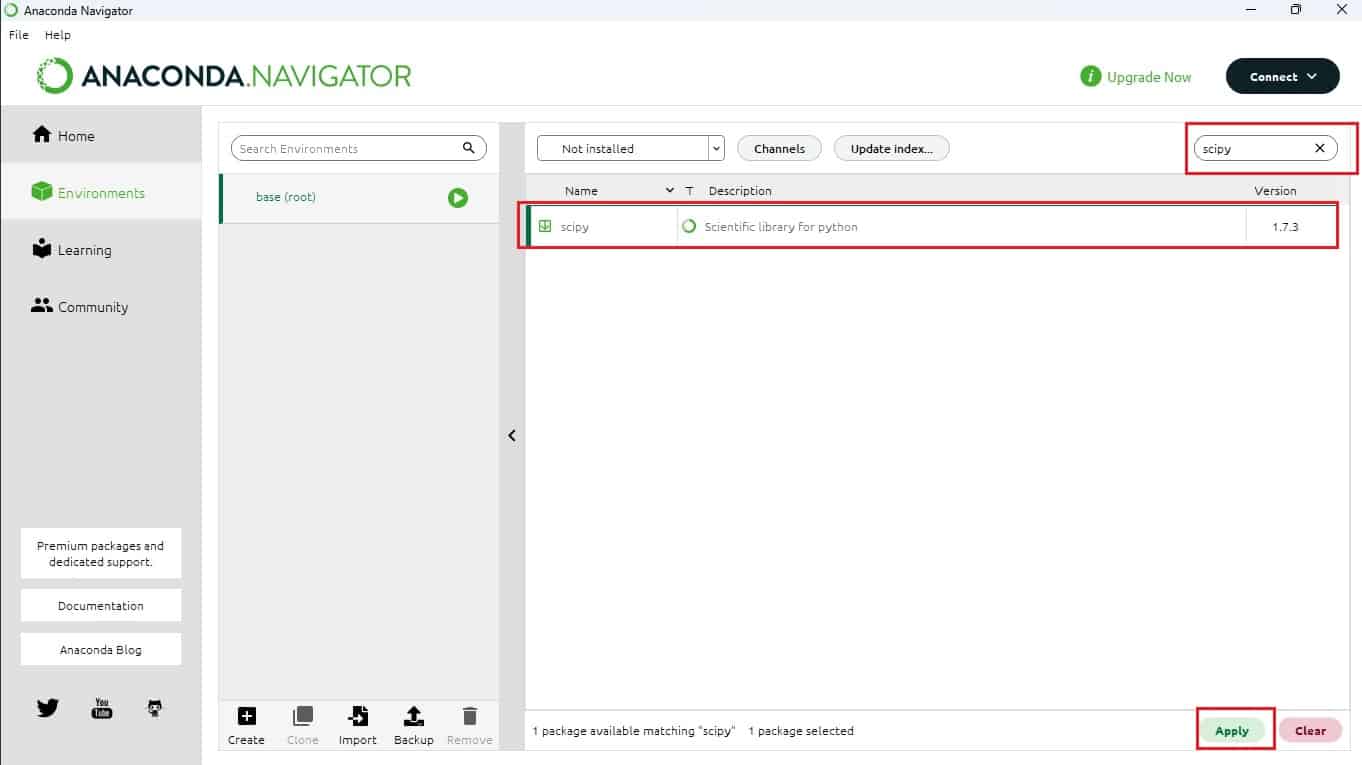
Task: Click the Remove environment trash icon
Action: 469,716
